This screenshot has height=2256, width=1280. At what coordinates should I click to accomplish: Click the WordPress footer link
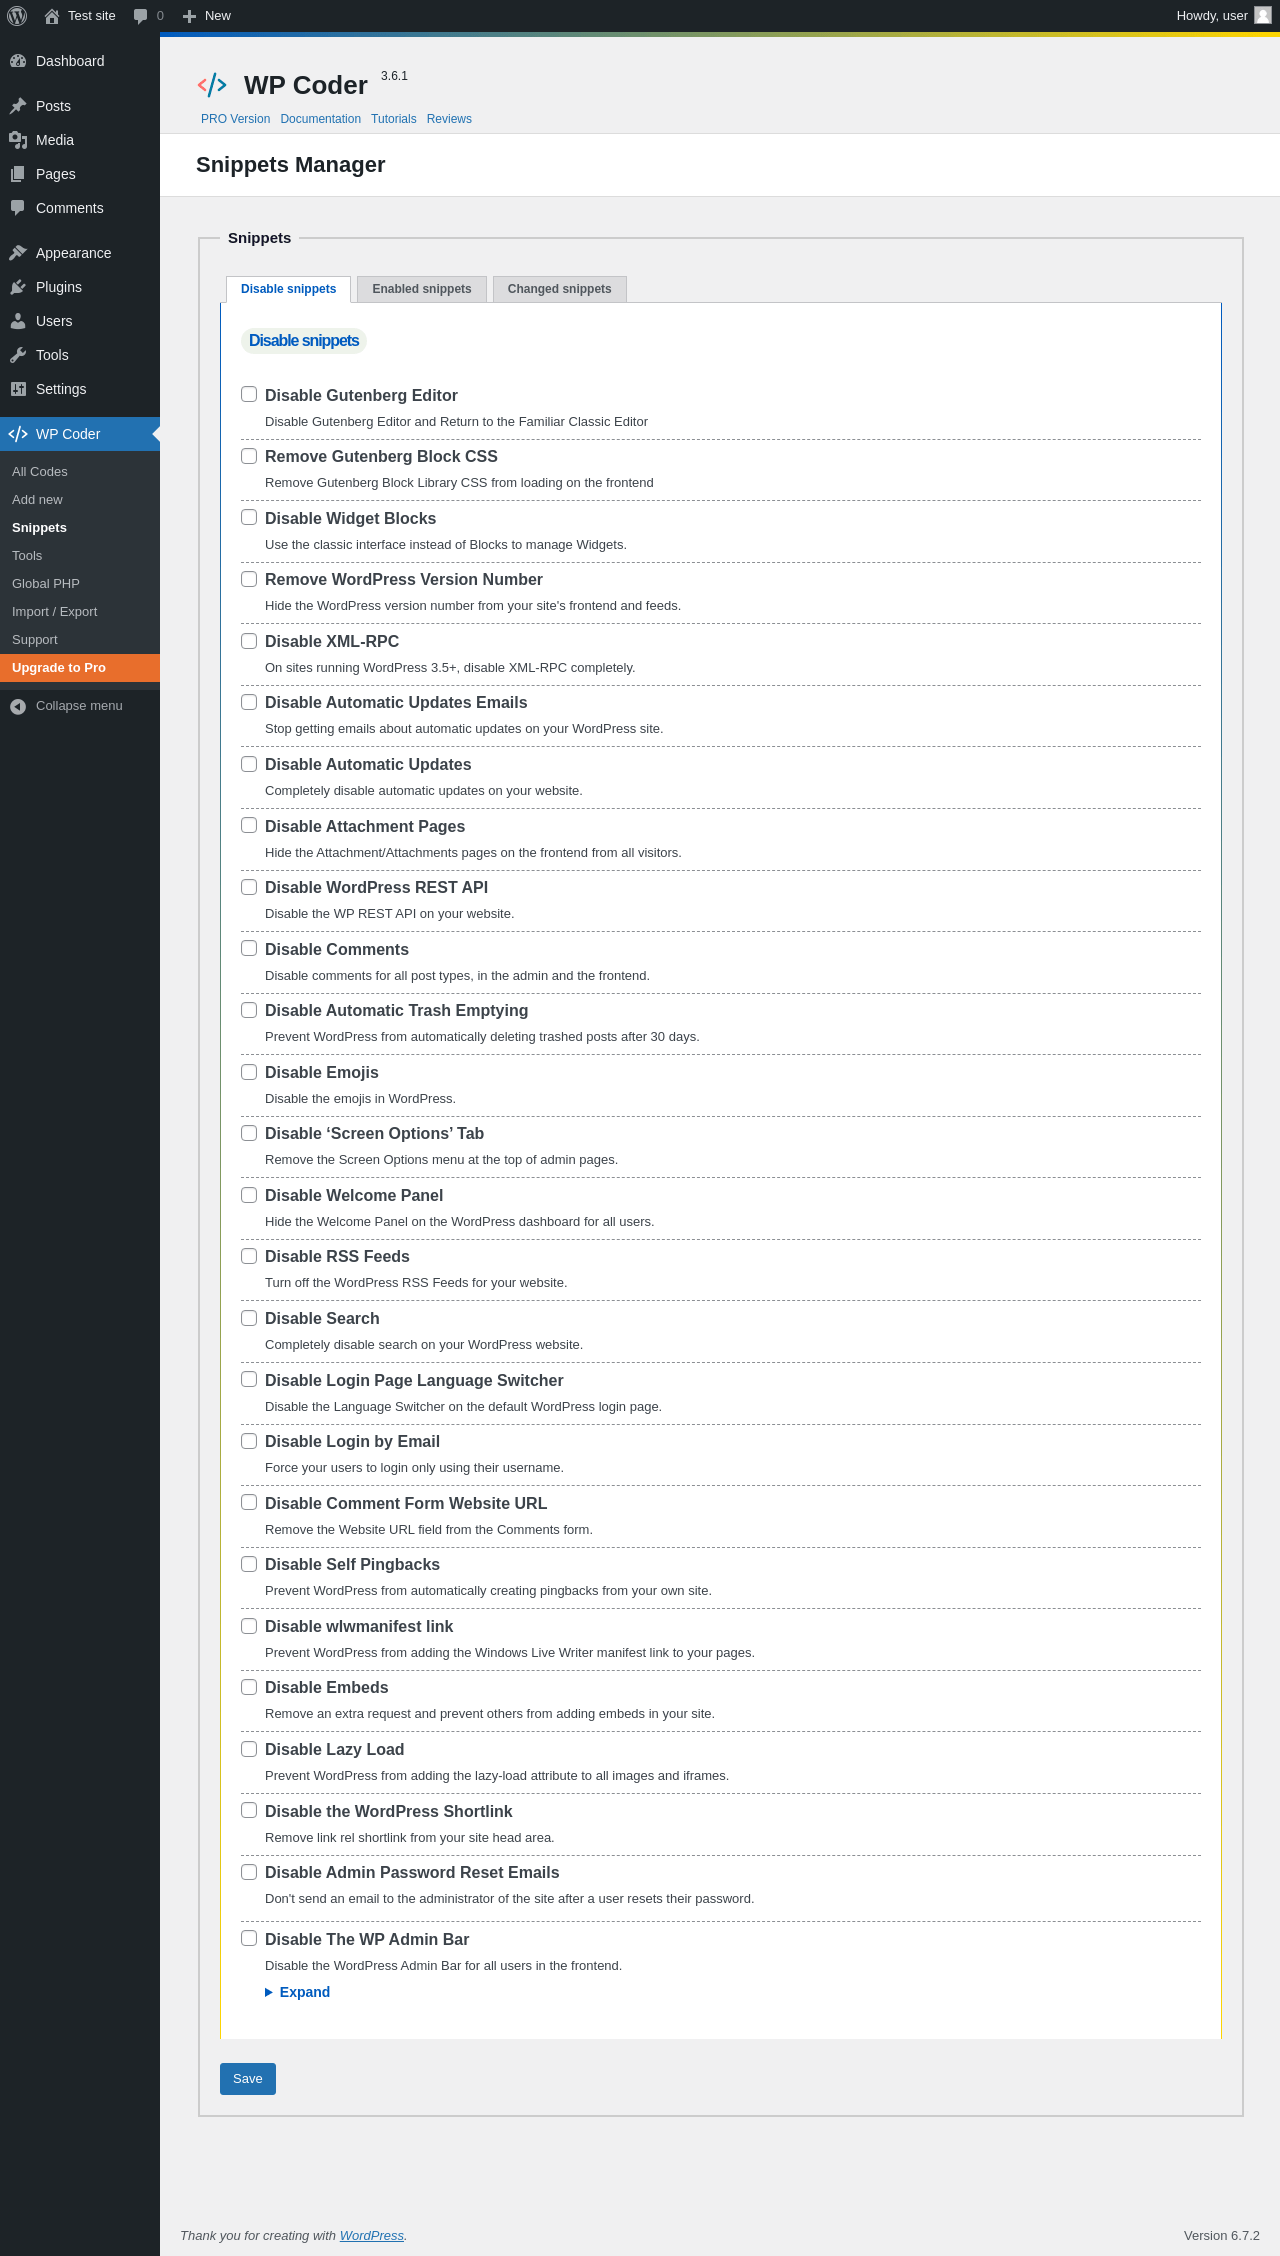coord(372,2236)
